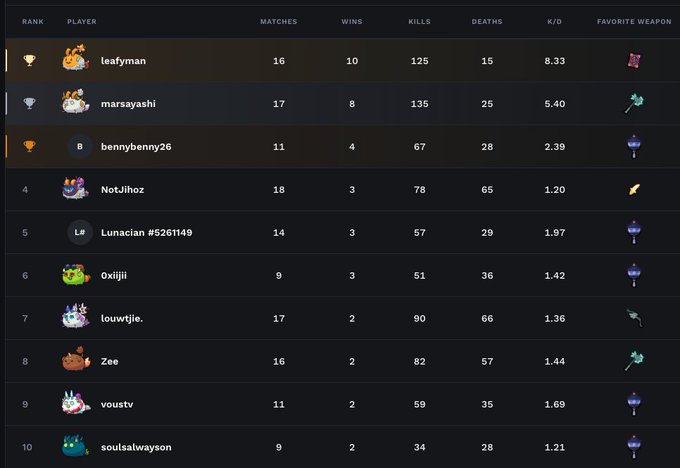The width and height of the screenshot is (680, 468).
Task: Click voustv's favorite weapon lantern icon
Action: (634, 404)
